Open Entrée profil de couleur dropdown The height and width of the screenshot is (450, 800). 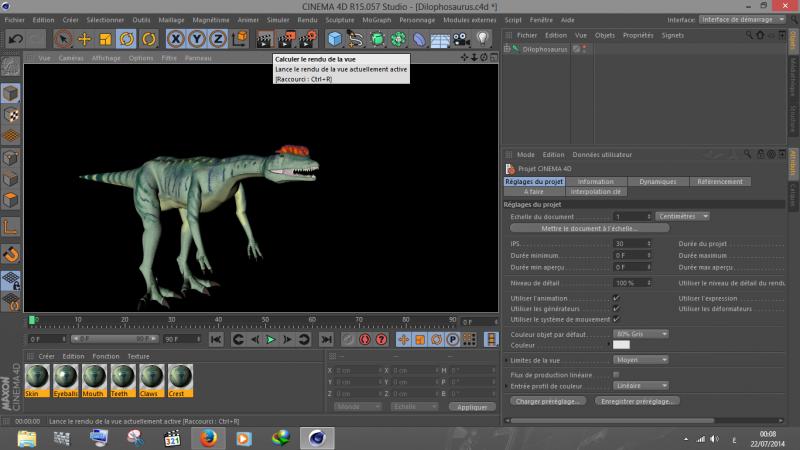point(641,386)
